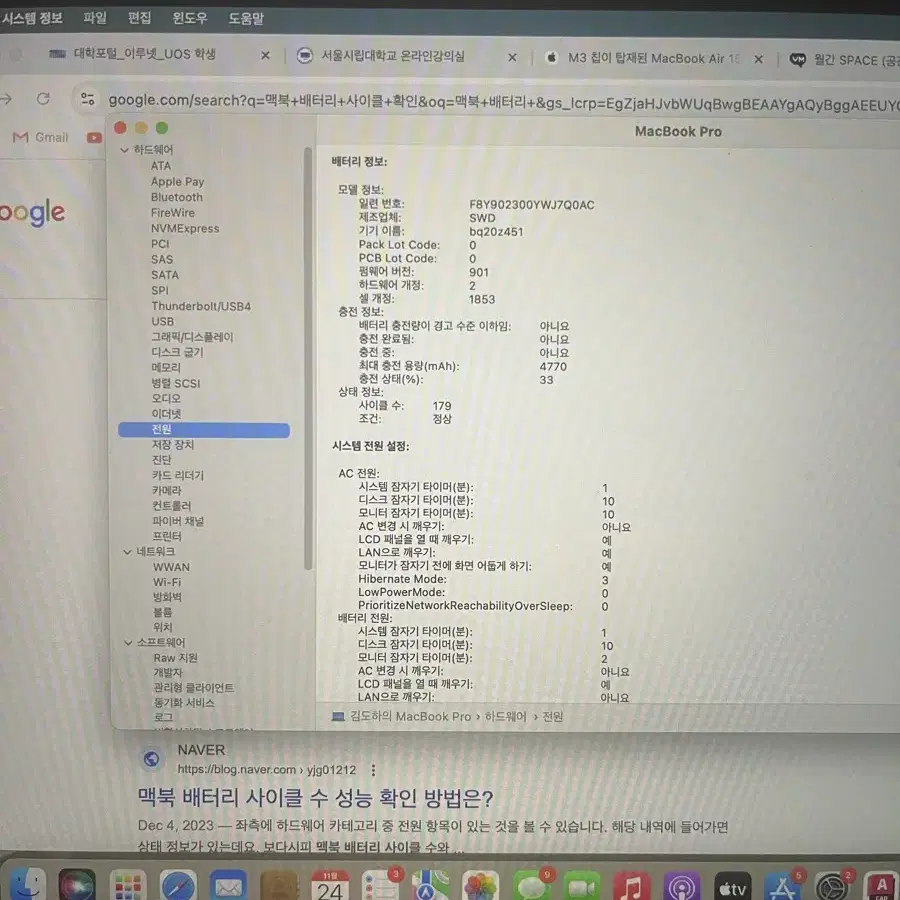Screen dimensions: 900x900
Task: View site information beside the Chrome address
Action: click(88, 99)
